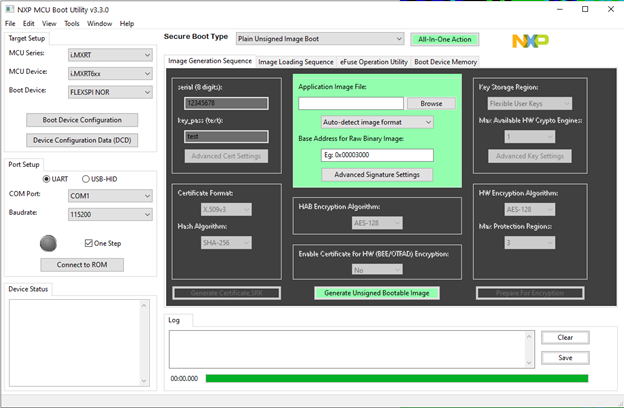The image size is (624, 408).
Task: Clear the log output
Action: (565, 338)
